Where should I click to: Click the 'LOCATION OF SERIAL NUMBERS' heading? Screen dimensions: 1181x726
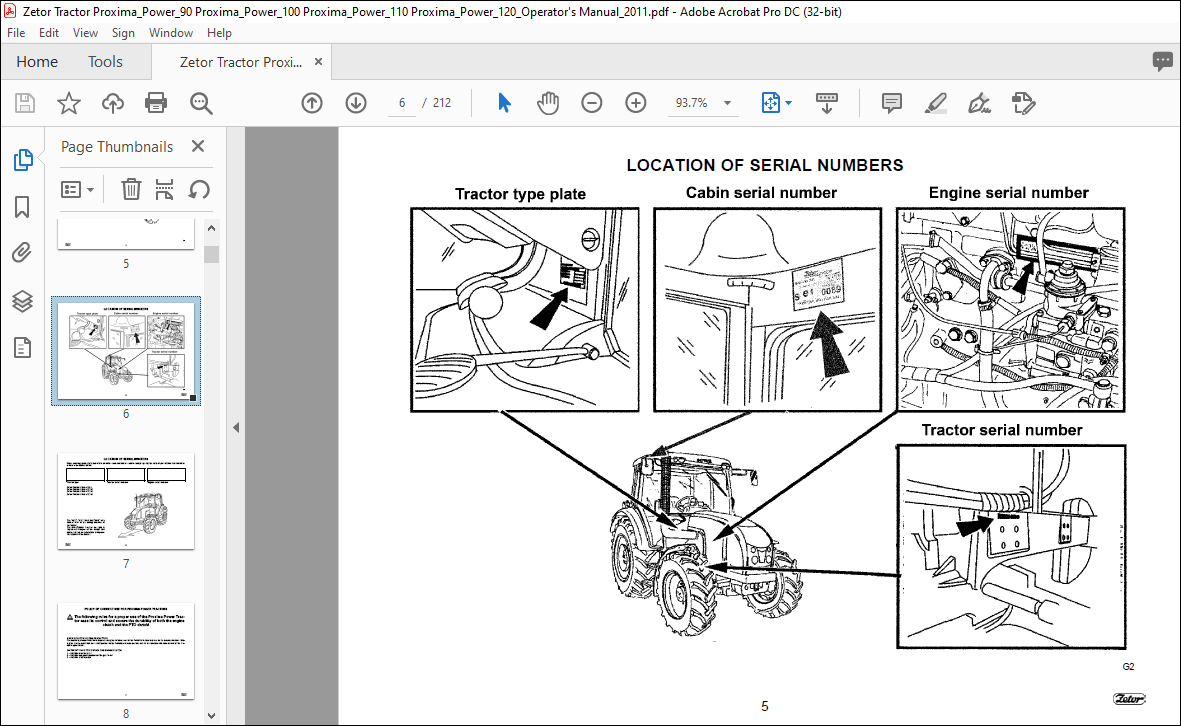[764, 165]
